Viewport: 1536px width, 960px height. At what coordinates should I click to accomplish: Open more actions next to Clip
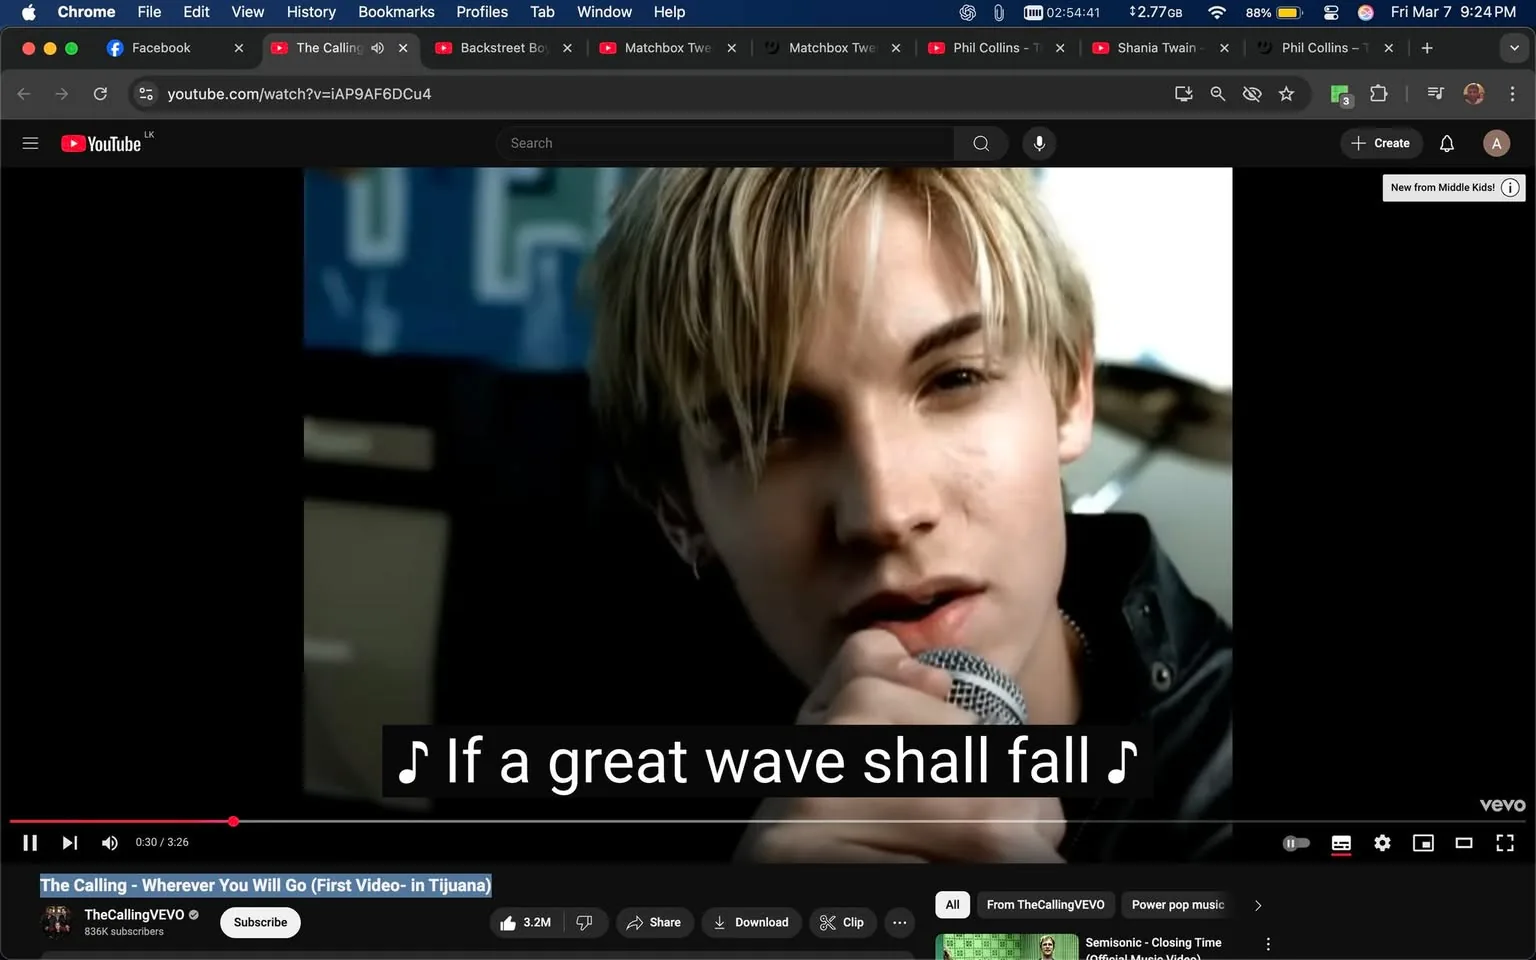[x=898, y=922]
